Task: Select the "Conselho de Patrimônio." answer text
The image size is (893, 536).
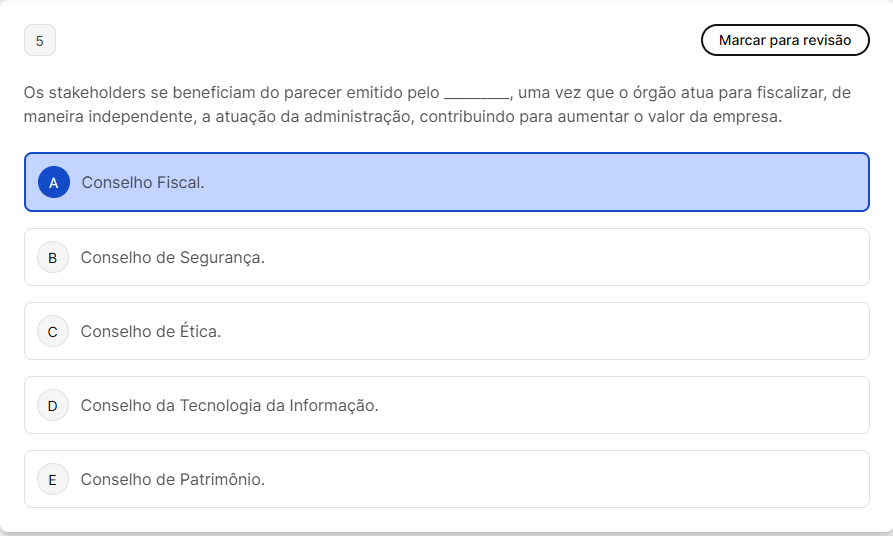Action: click(x=172, y=479)
